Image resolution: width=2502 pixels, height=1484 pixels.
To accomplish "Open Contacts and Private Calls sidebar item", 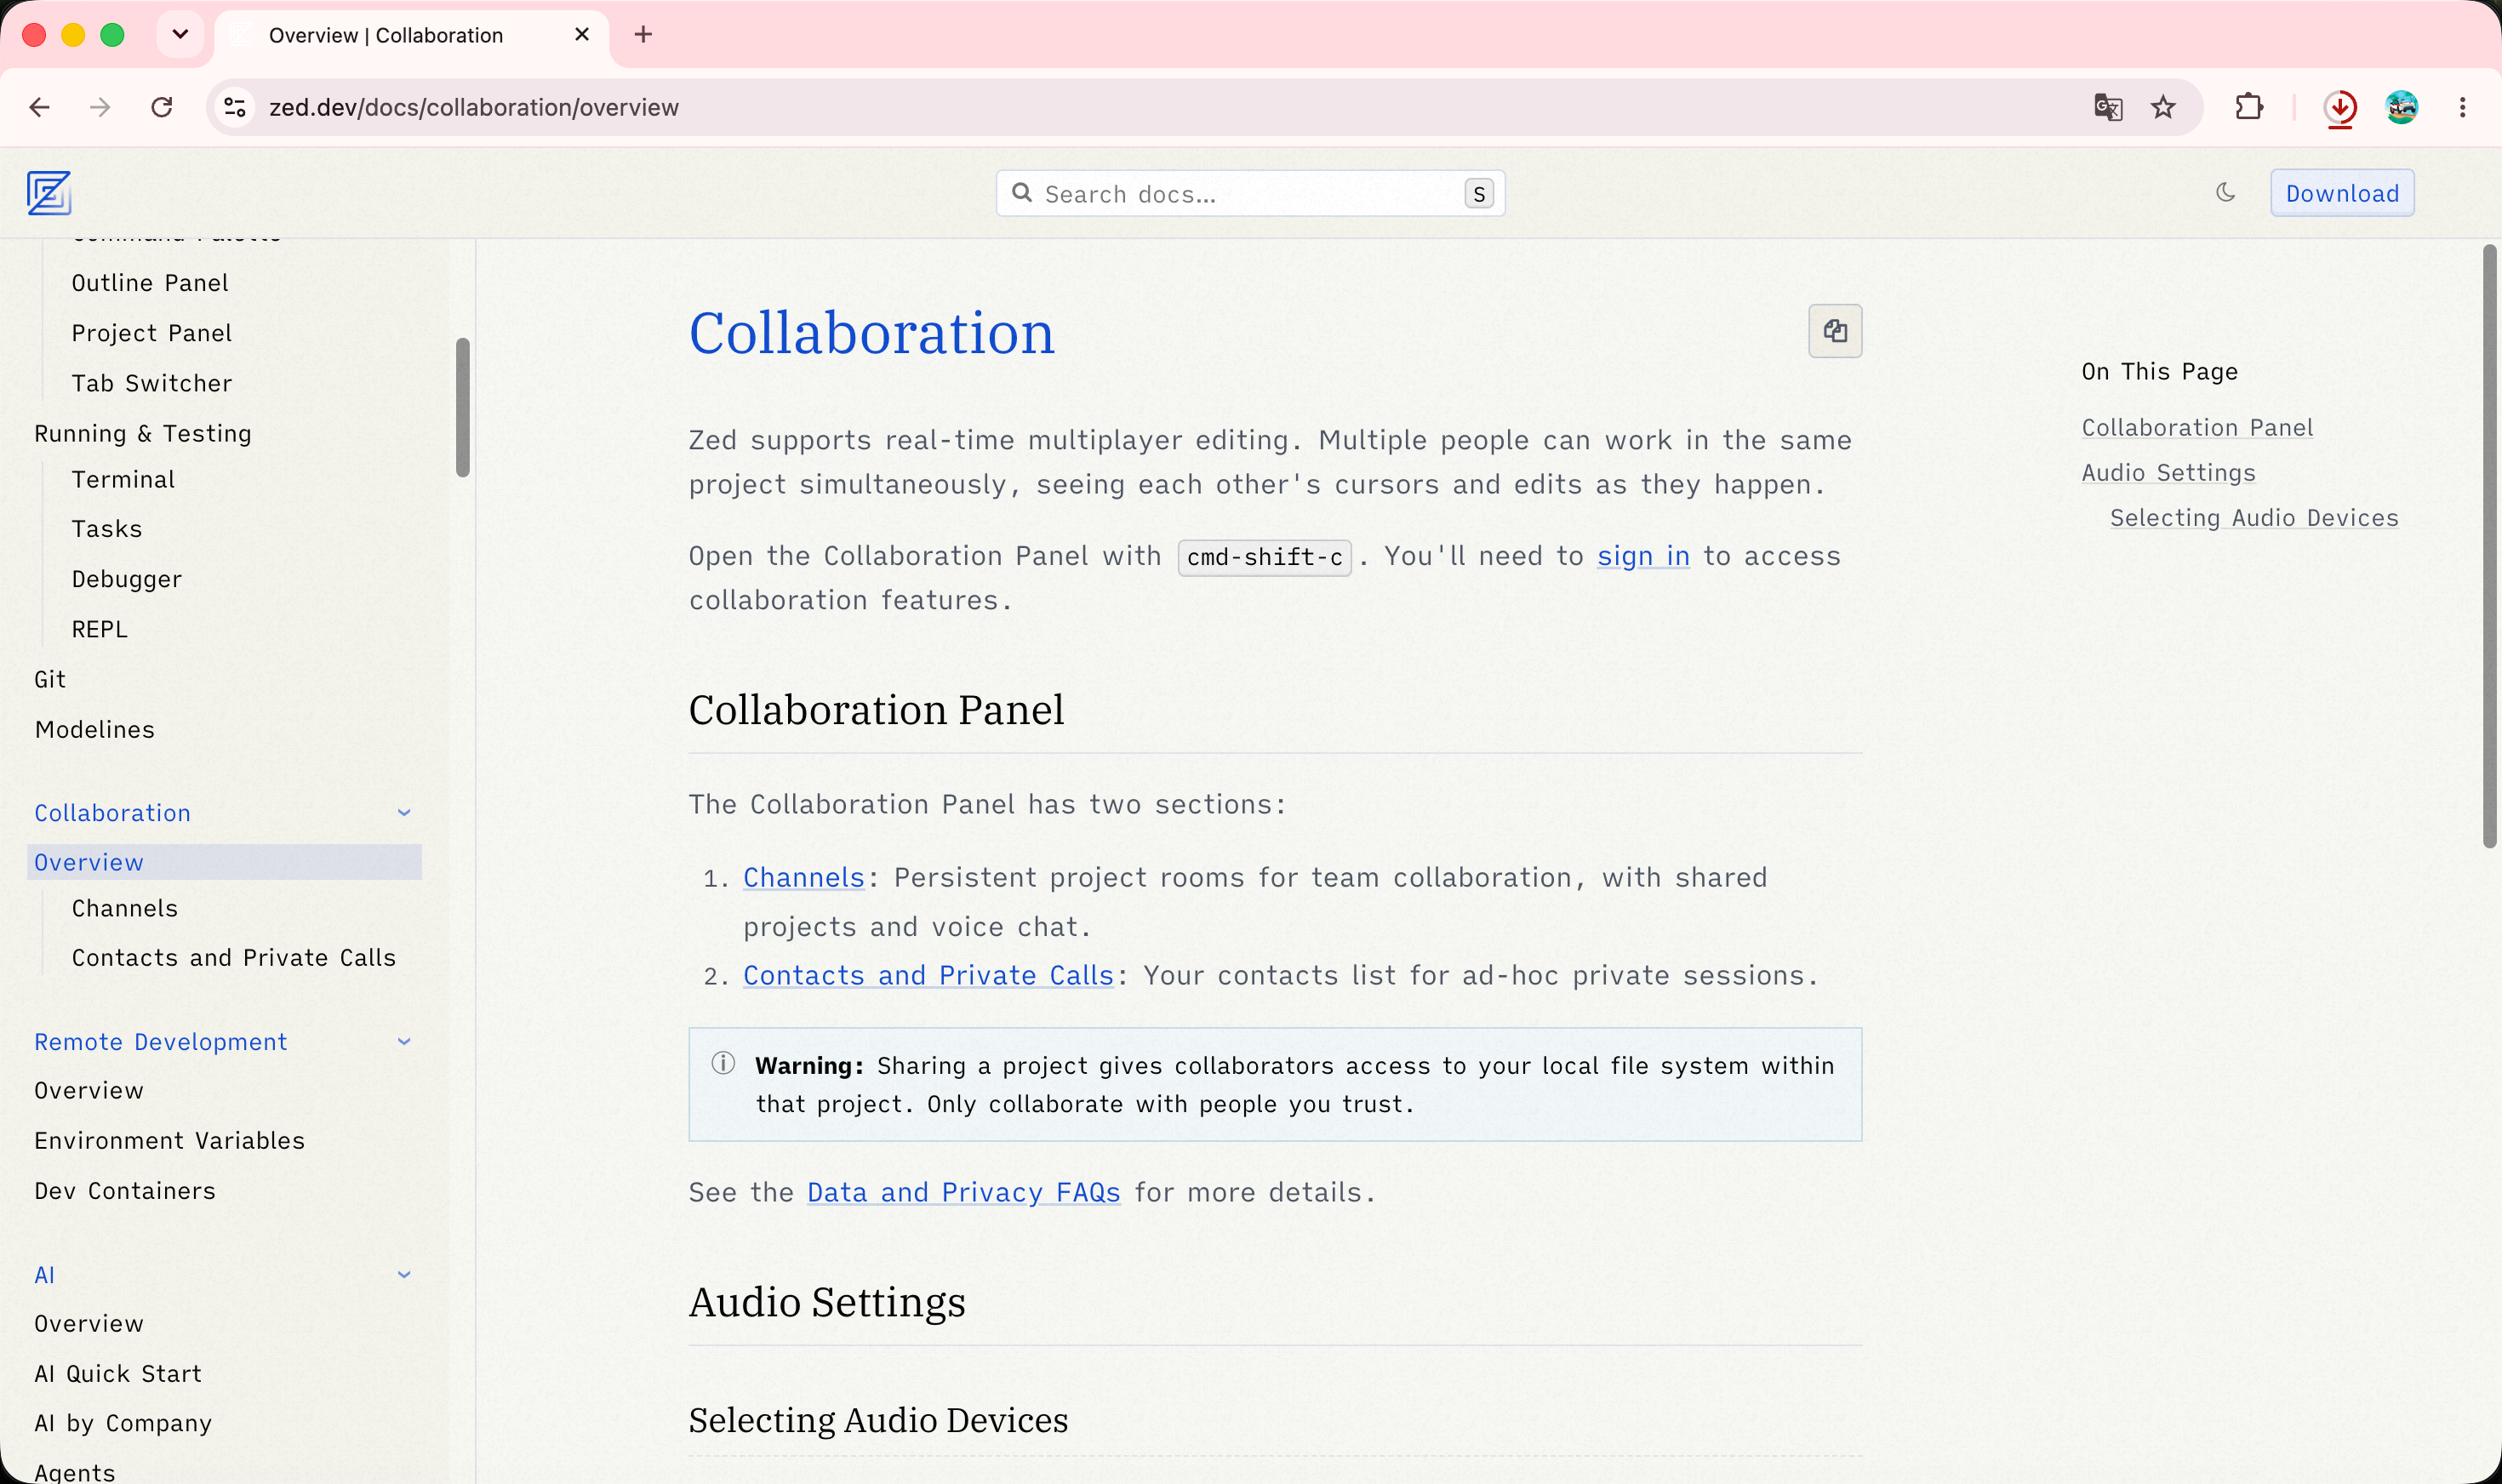I will click(x=234, y=958).
